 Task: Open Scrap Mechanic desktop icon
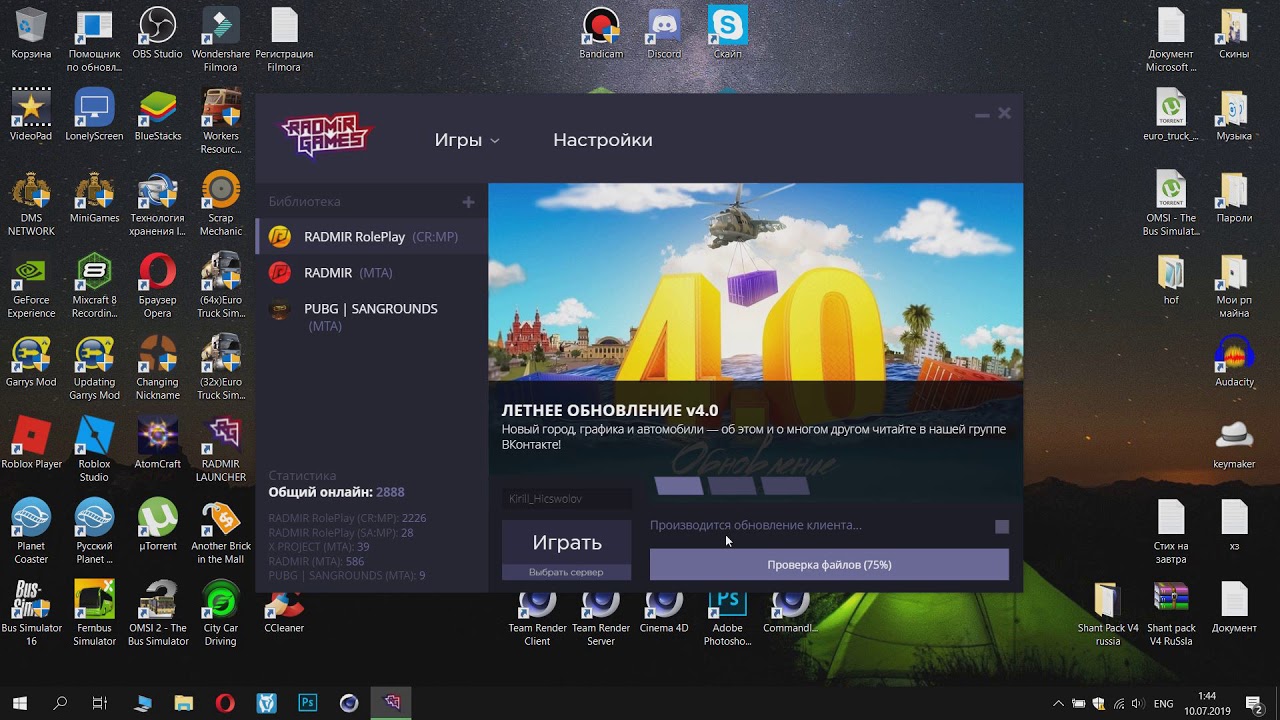(x=221, y=205)
